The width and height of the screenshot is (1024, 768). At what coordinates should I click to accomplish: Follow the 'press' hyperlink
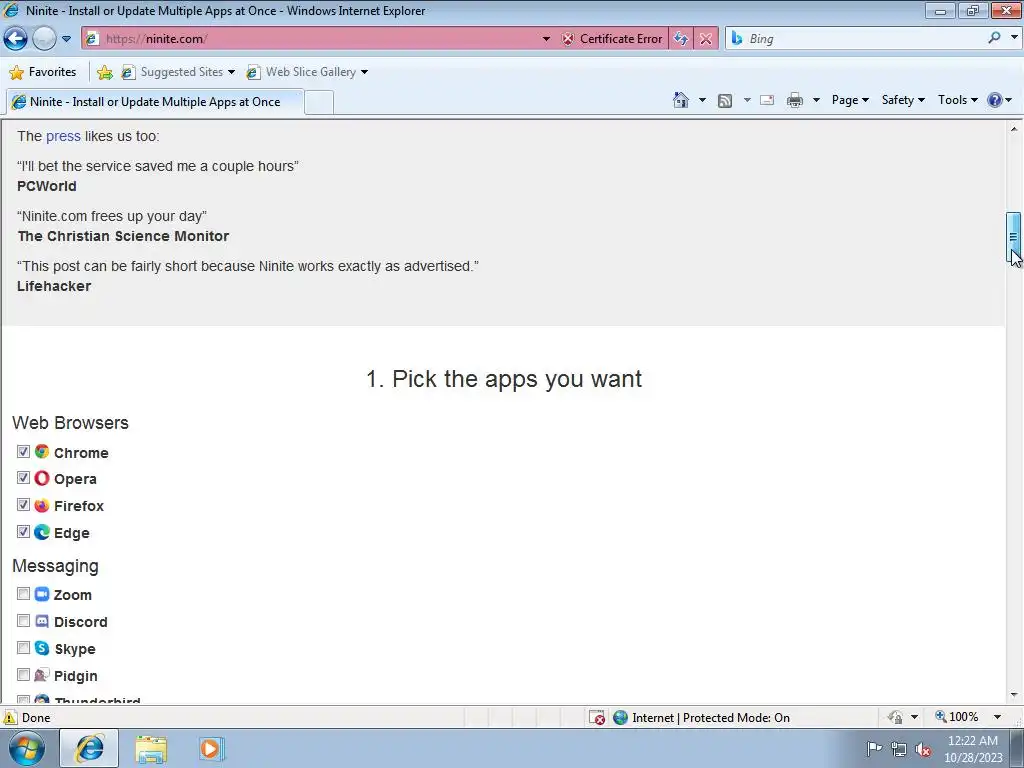(x=63, y=136)
